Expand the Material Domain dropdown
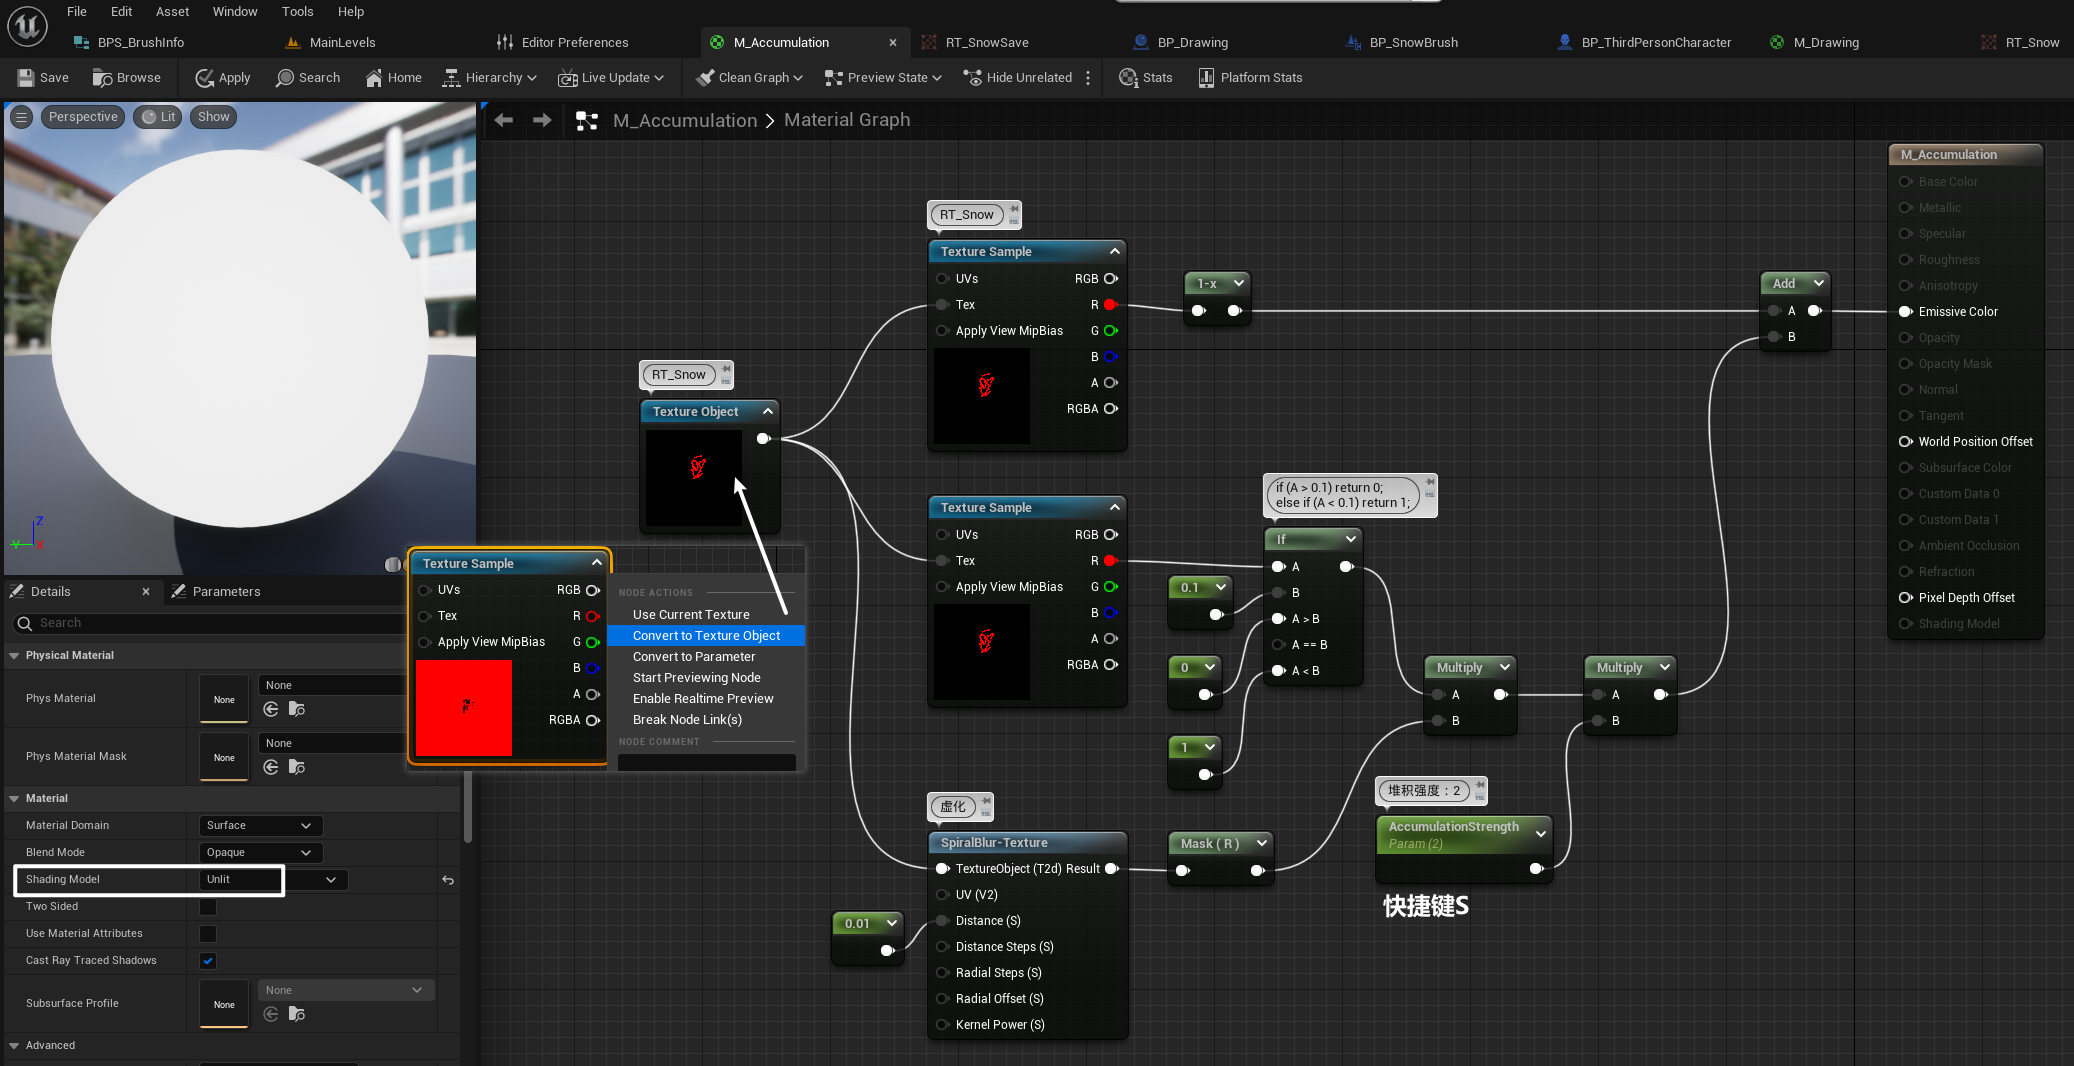 point(260,826)
